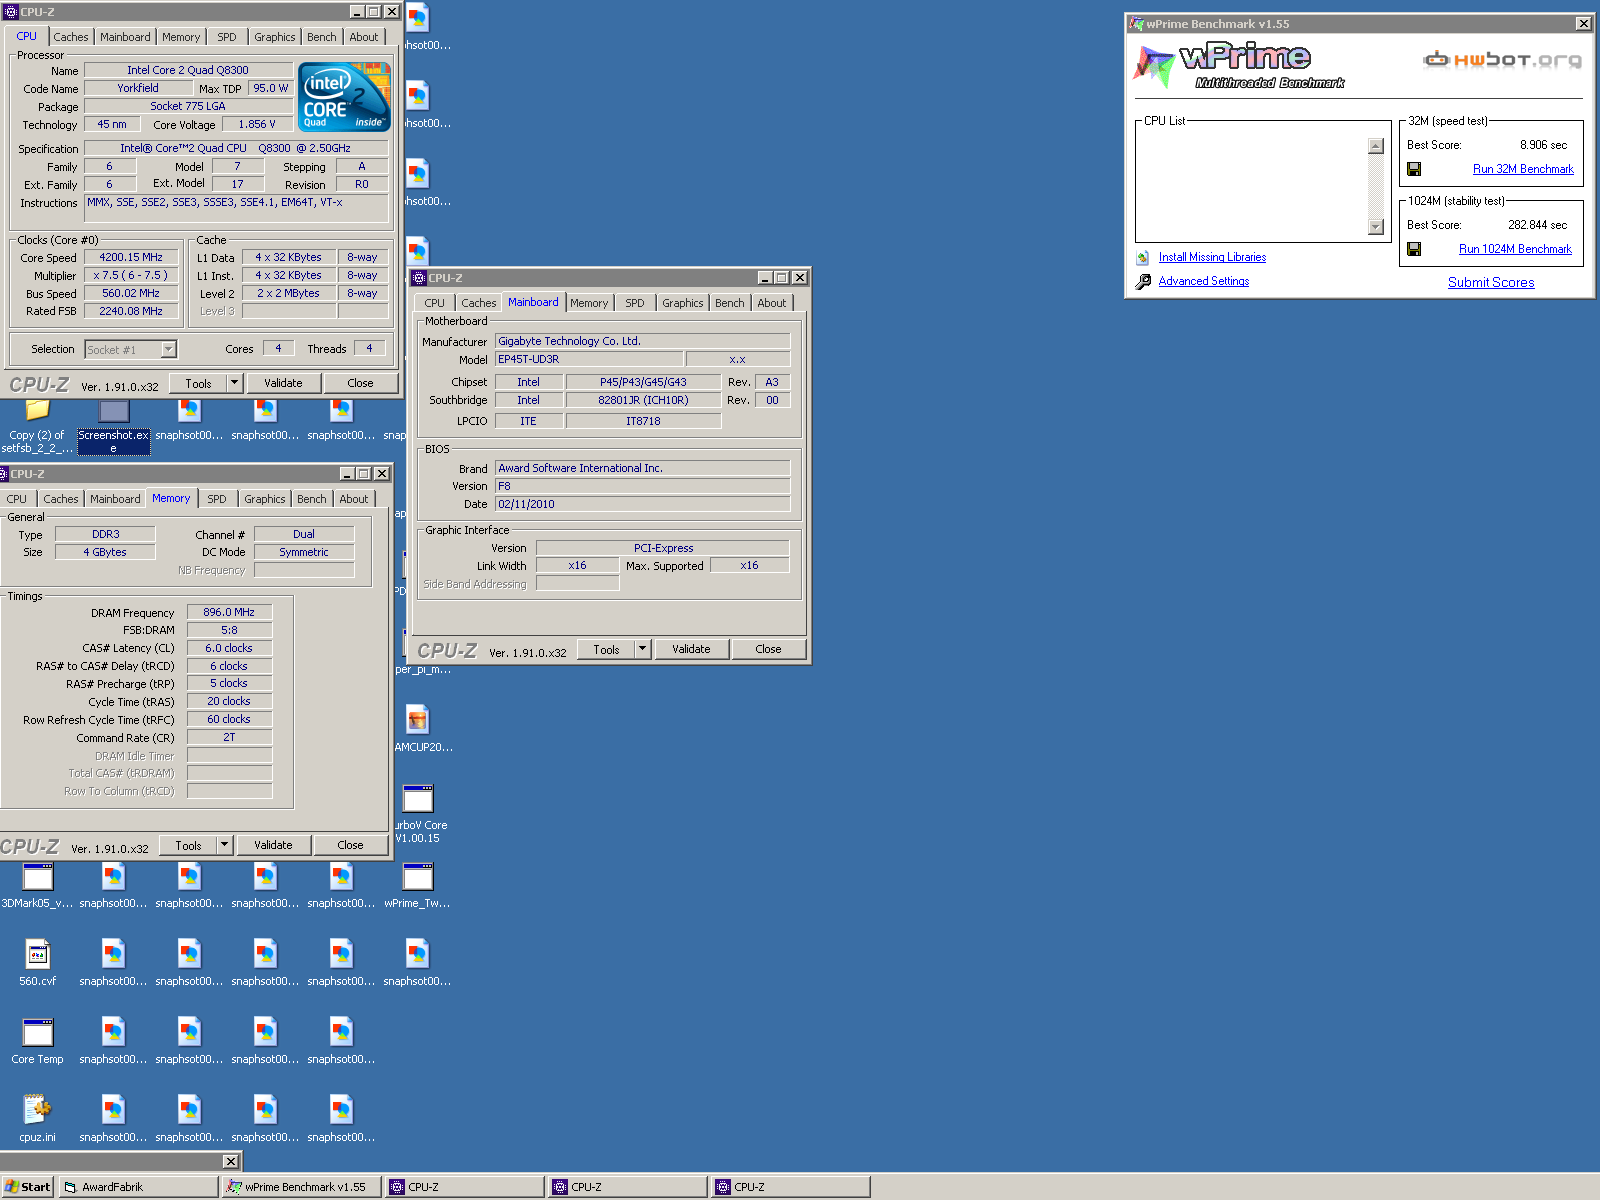Open the Socket #1 selection dropdown
This screenshot has width=1600, height=1200.
[168, 349]
